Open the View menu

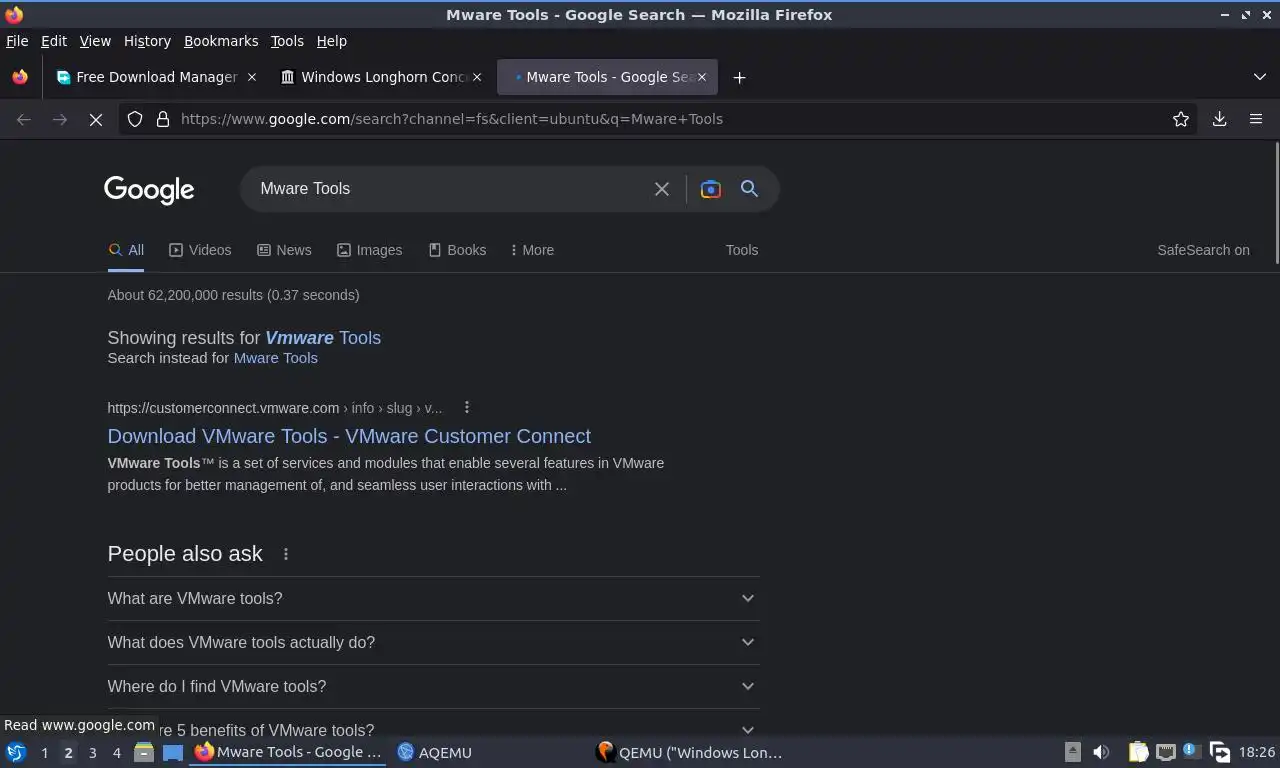click(95, 41)
